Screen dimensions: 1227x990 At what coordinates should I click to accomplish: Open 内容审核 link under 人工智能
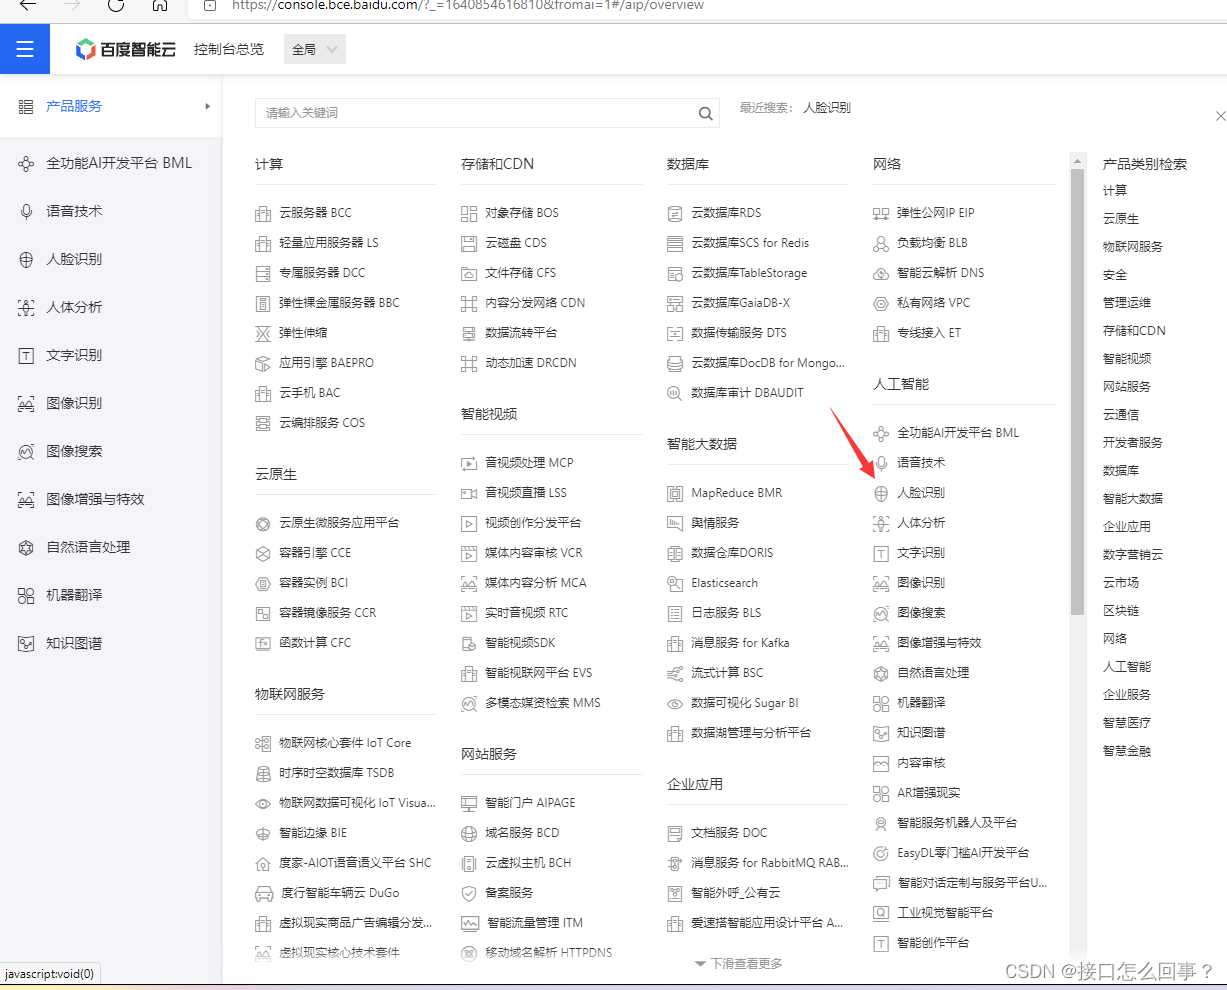921,763
